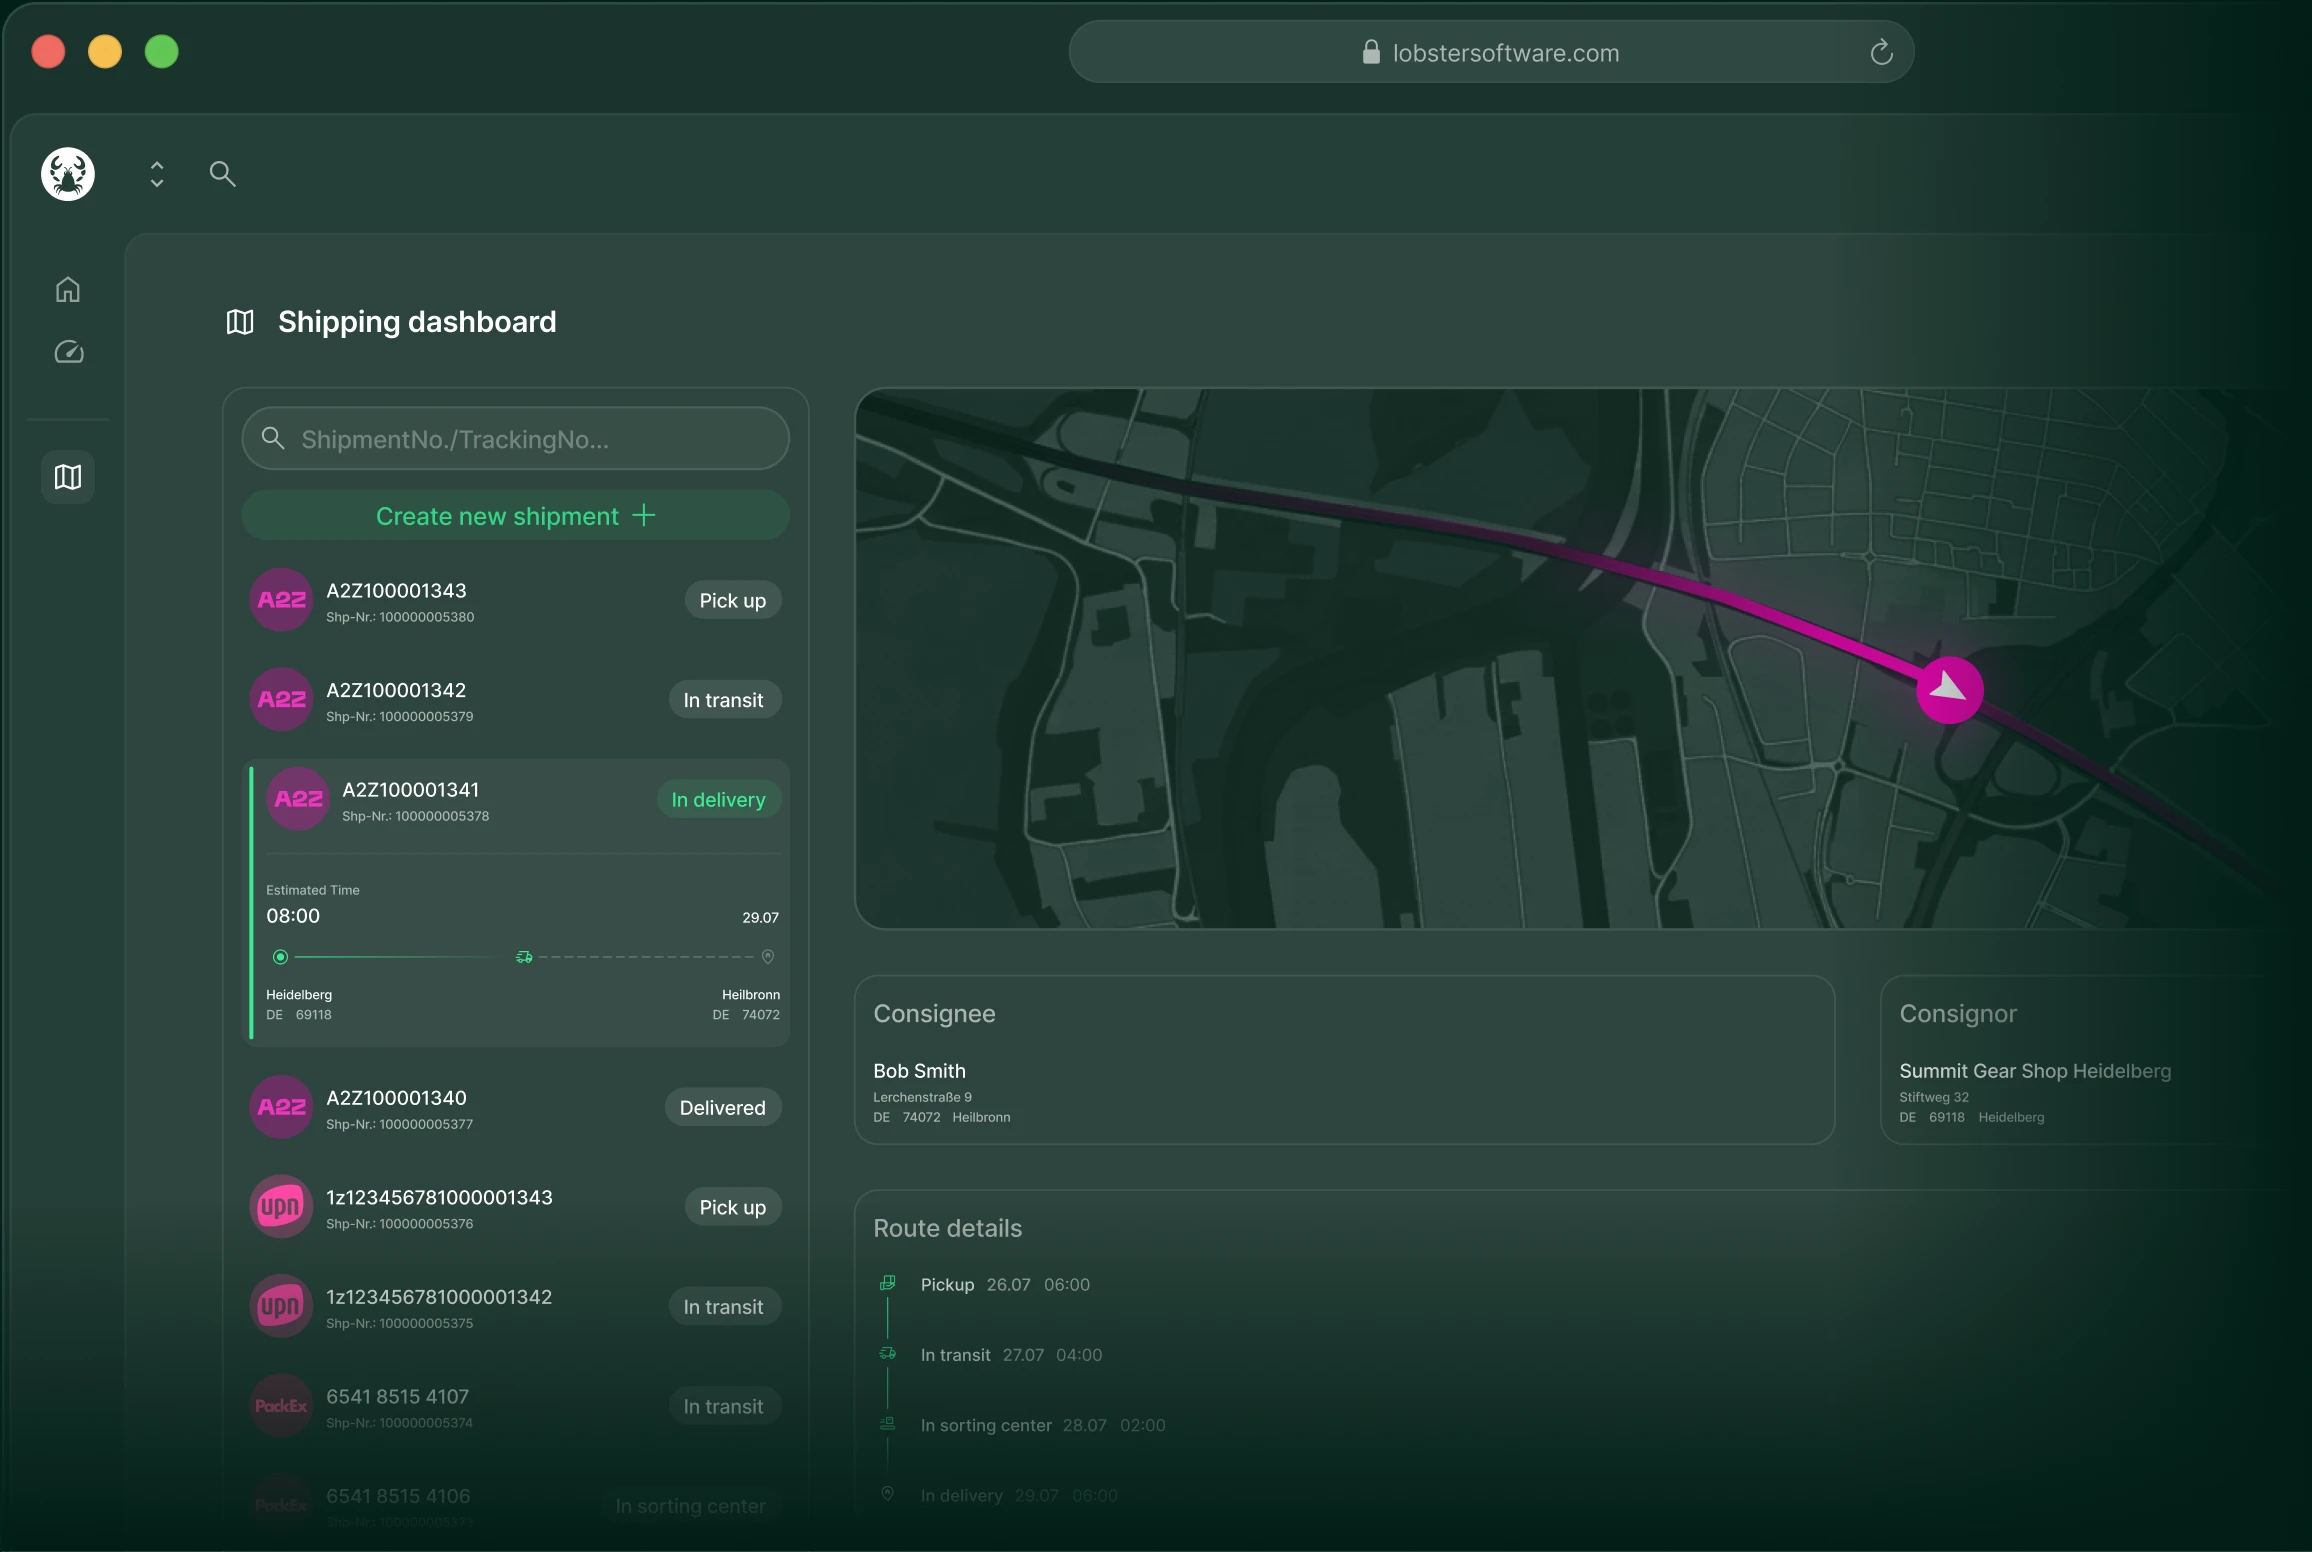The width and height of the screenshot is (2312, 1552).
Task: Click the Create new shipment button
Action: [516, 516]
